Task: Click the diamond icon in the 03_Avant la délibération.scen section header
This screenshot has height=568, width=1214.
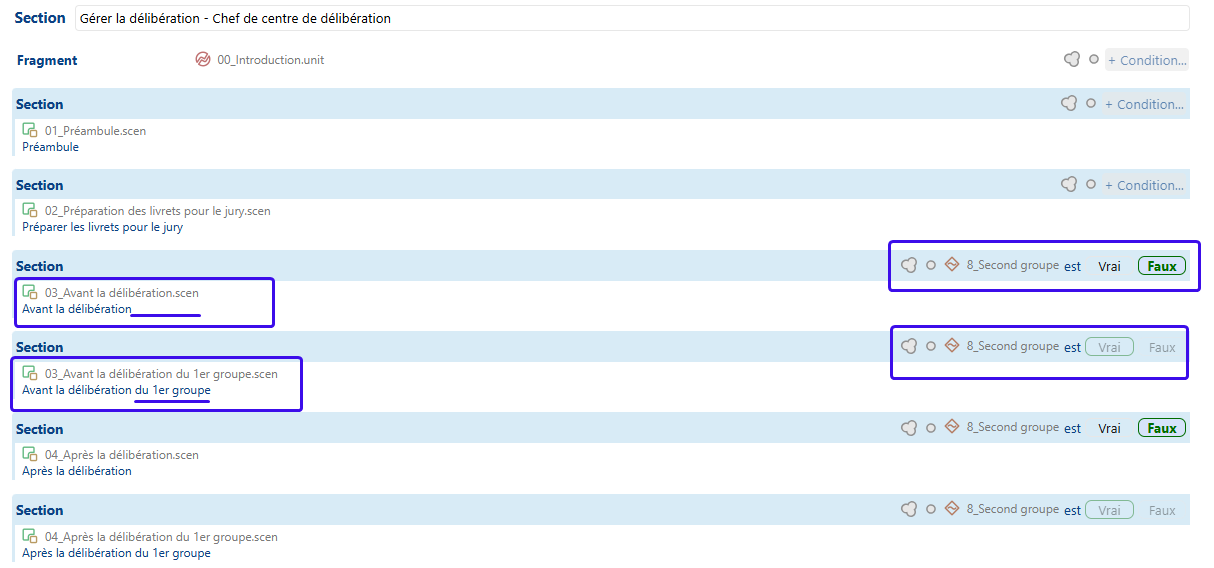Action: click(952, 265)
